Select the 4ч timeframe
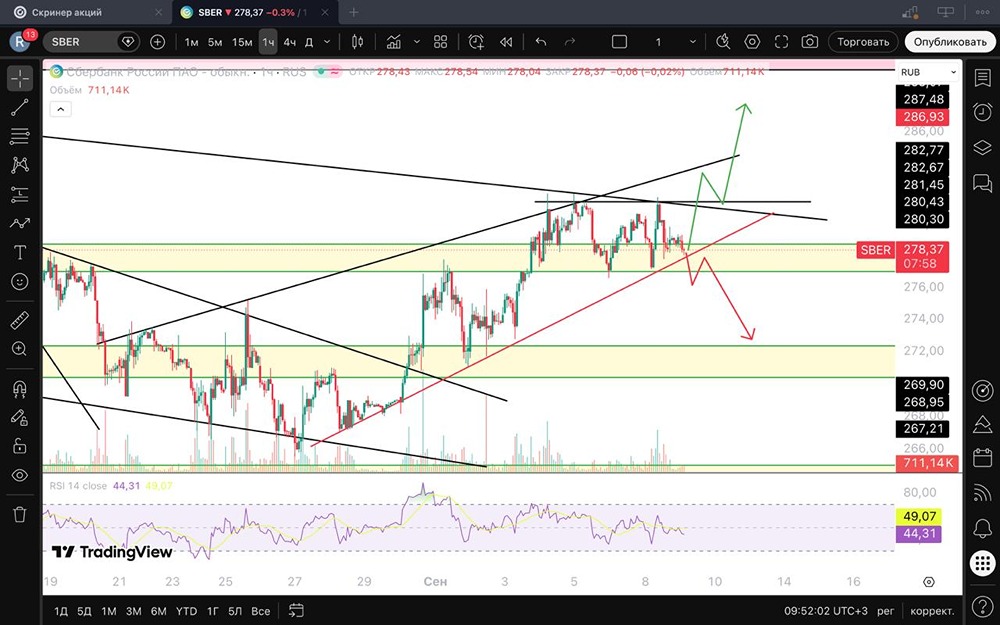 [x=290, y=42]
